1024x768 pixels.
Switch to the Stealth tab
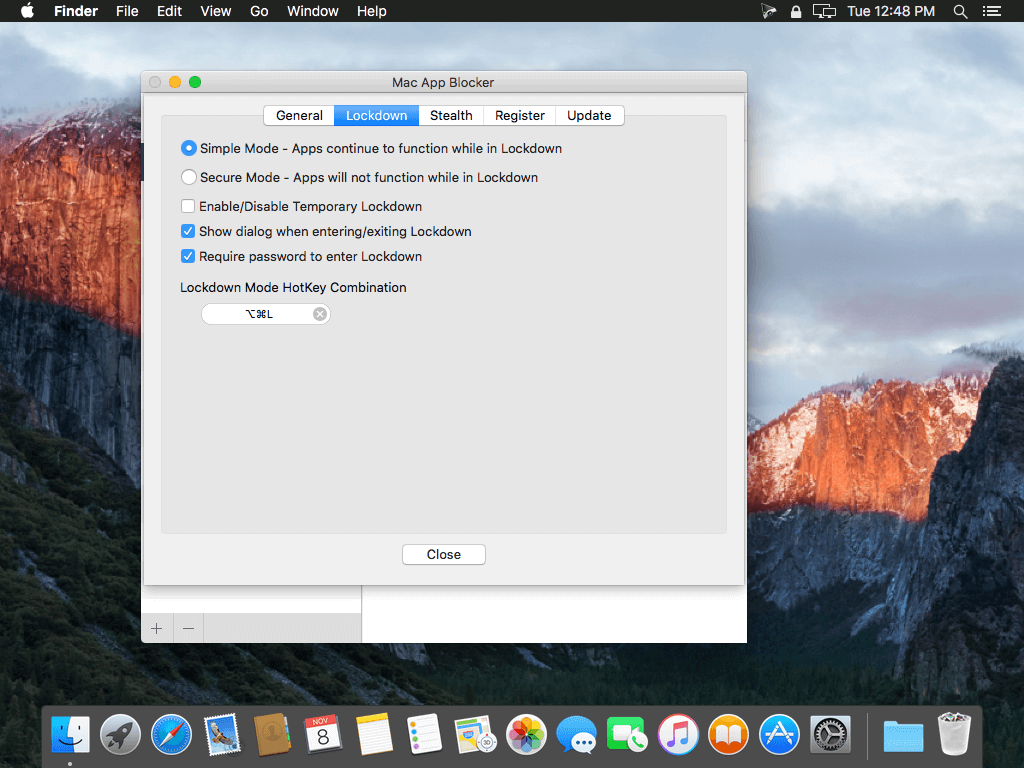pos(451,116)
